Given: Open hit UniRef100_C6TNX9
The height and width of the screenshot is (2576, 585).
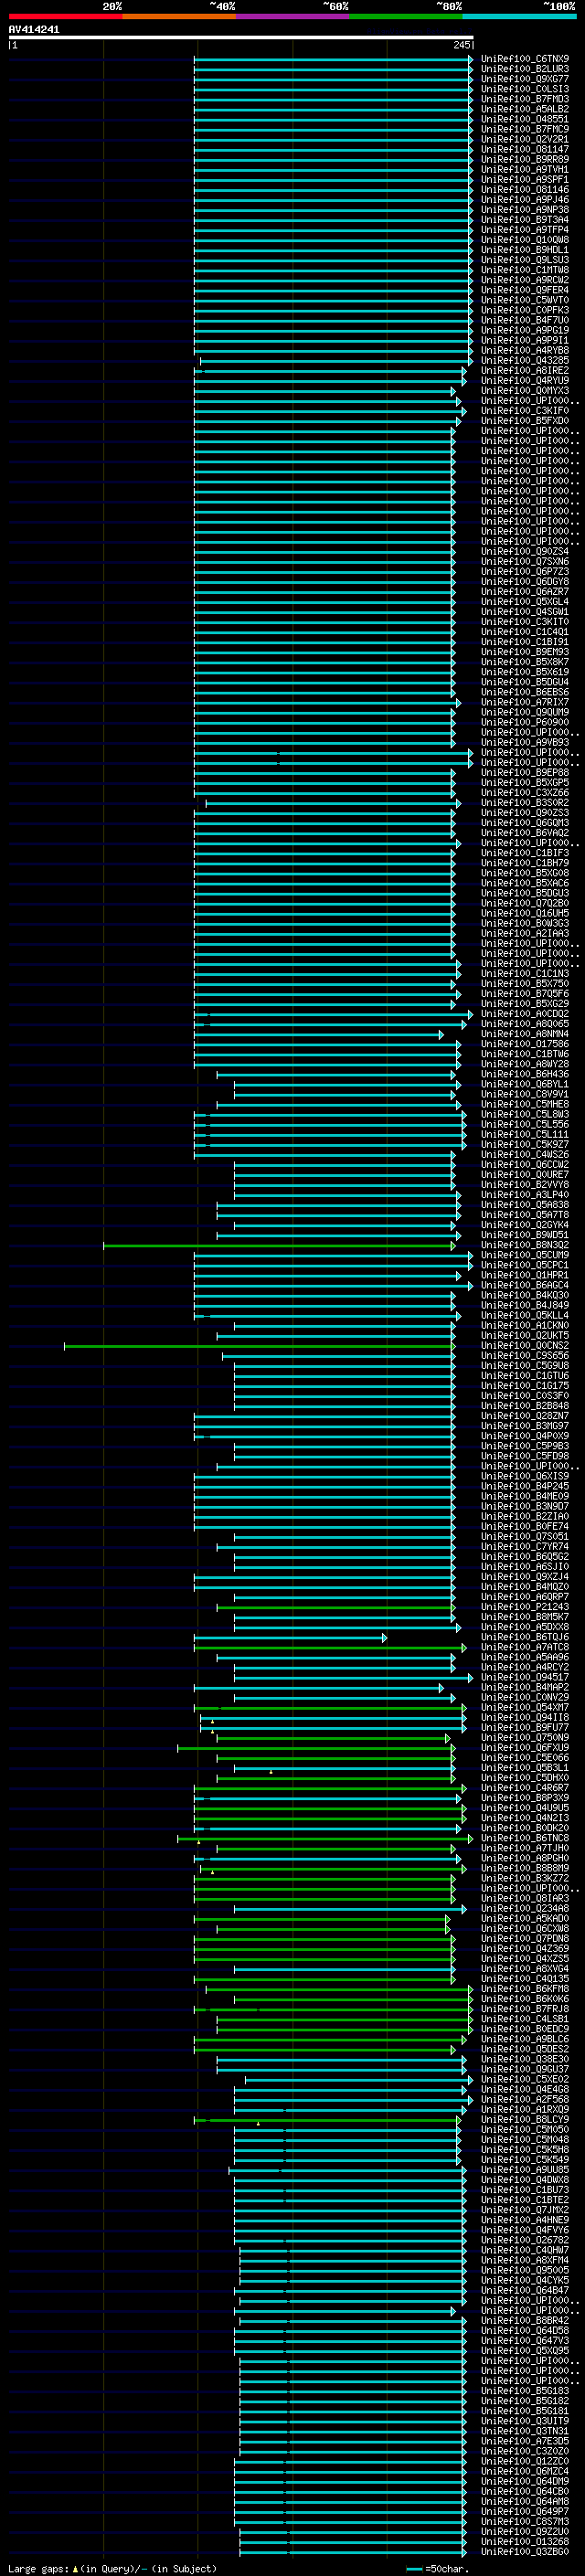Looking at the screenshot, I should pyautogui.click(x=525, y=59).
